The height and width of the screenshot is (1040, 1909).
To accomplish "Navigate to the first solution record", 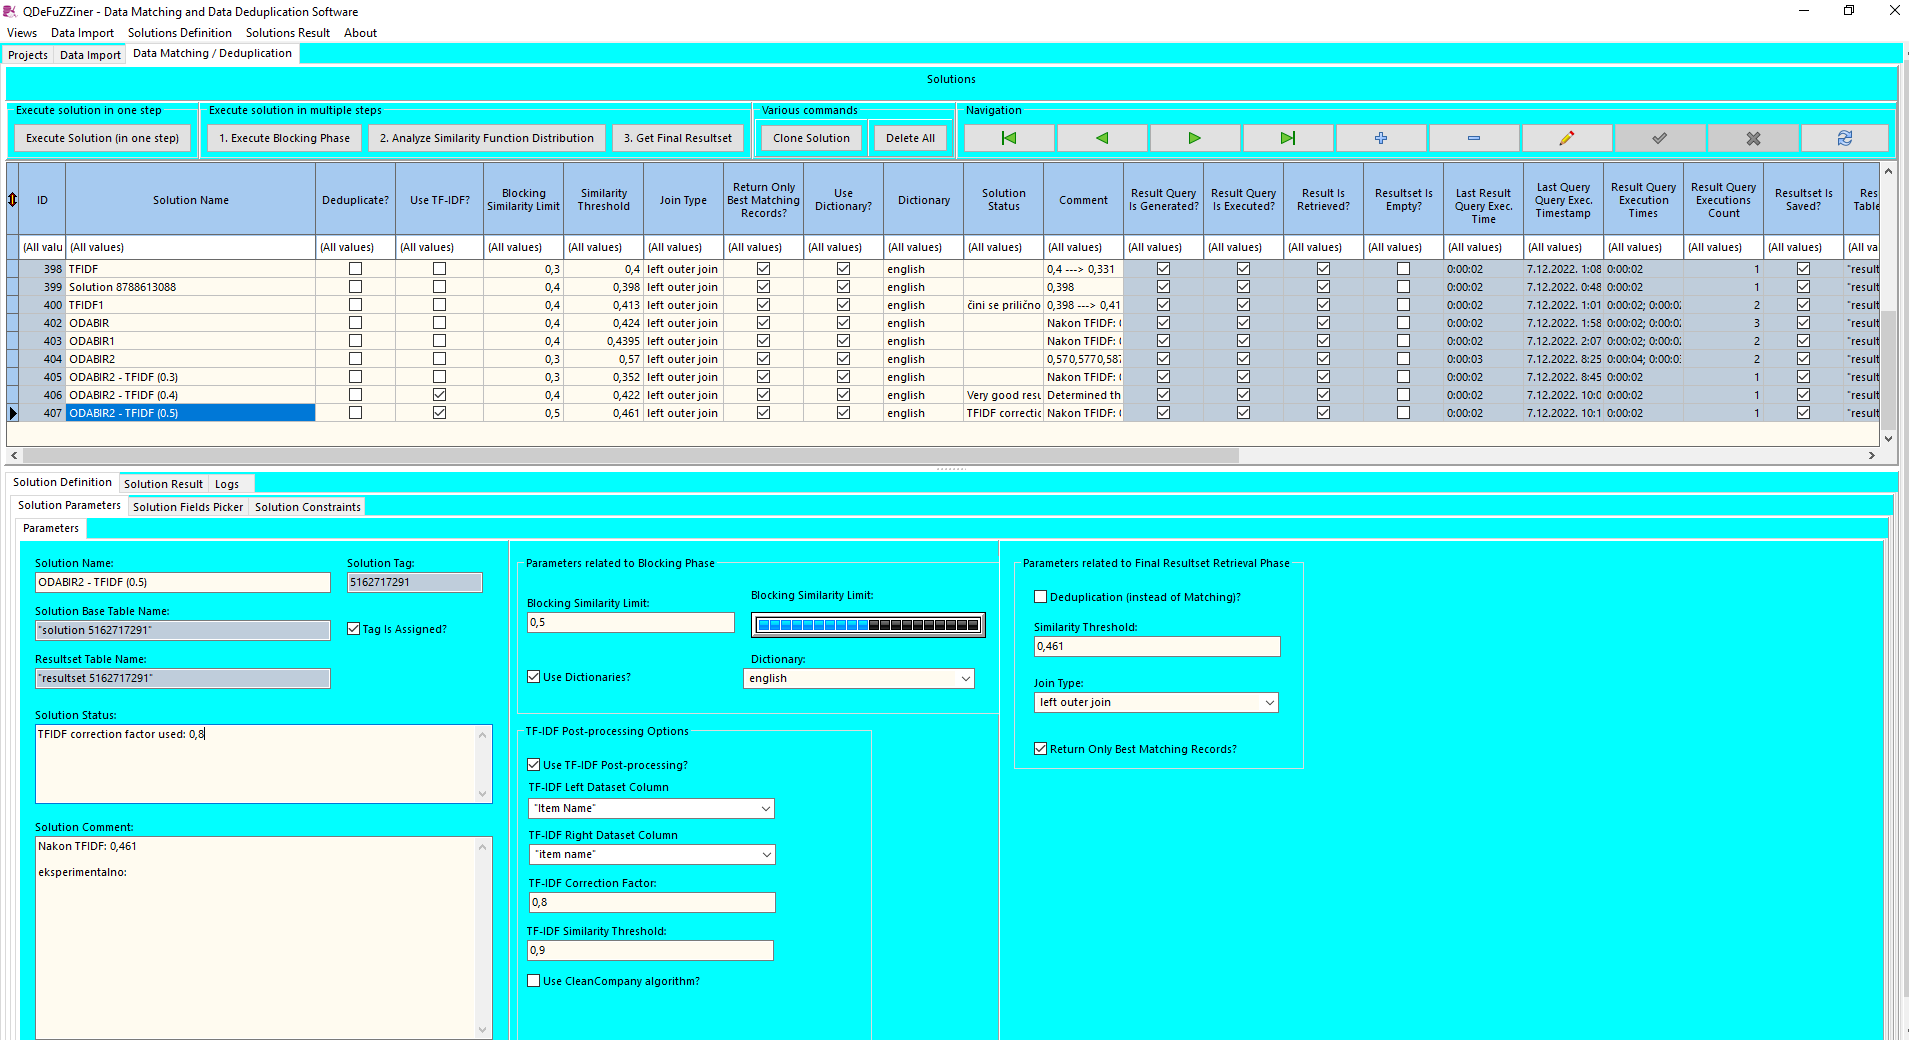I will (1008, 137).
